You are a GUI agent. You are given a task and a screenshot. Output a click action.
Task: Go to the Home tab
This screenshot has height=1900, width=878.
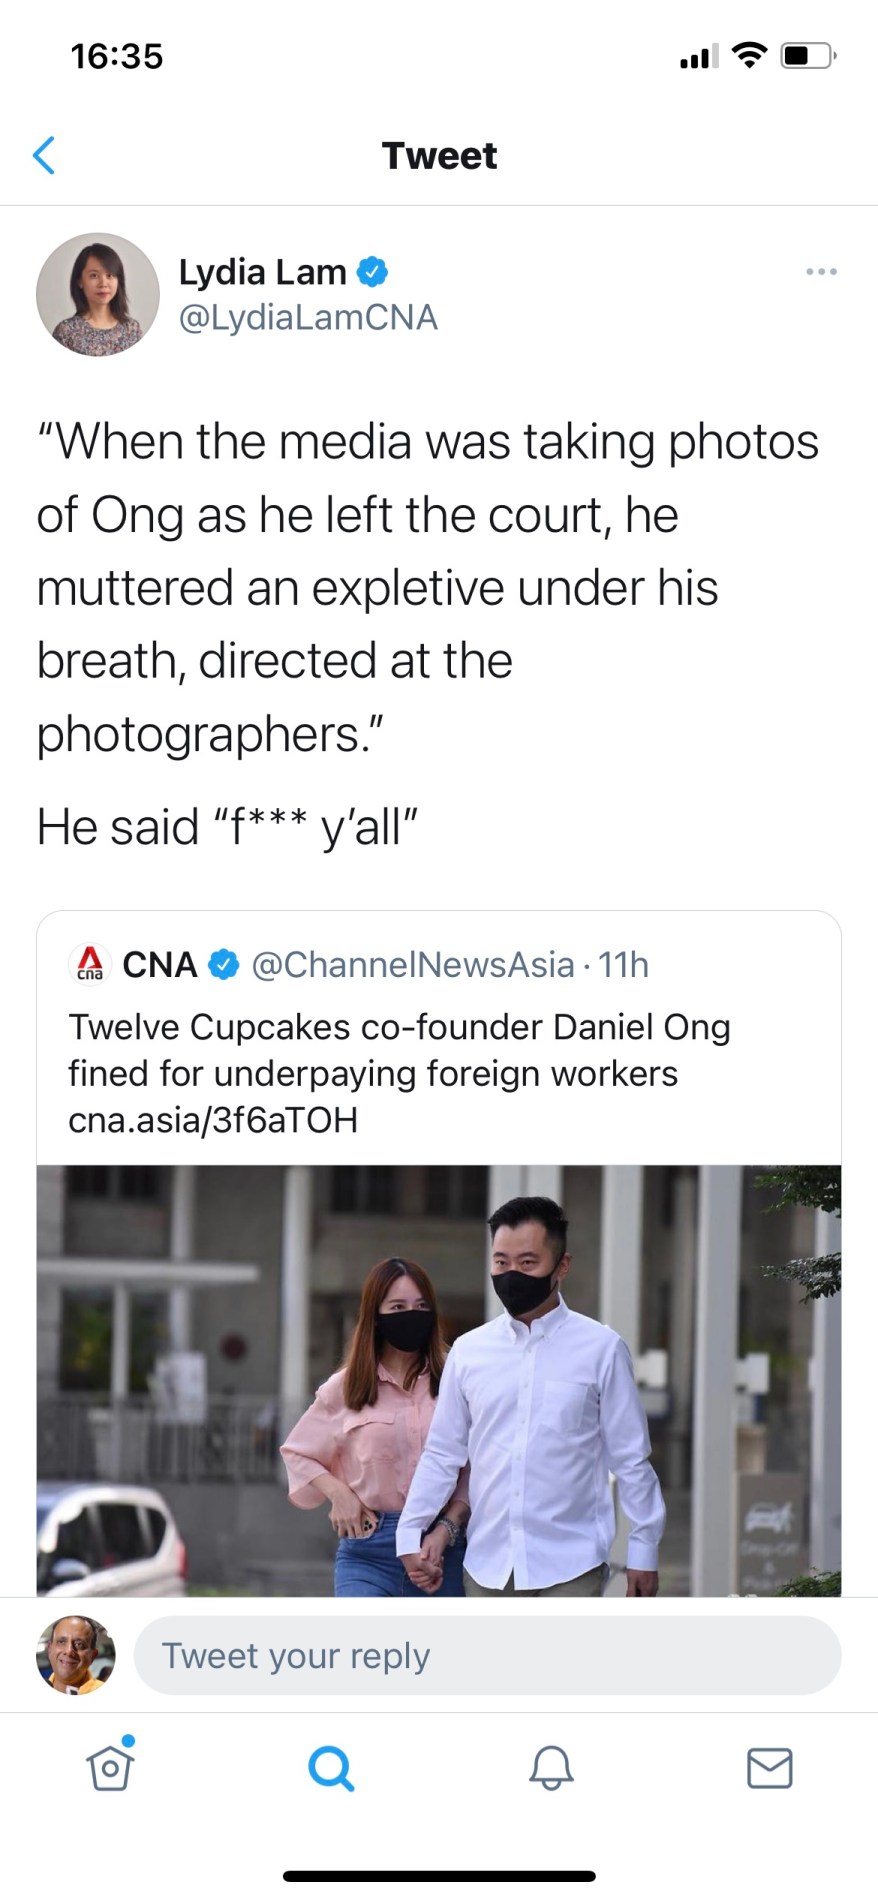pyautogui.click(x=110, y=1767)
